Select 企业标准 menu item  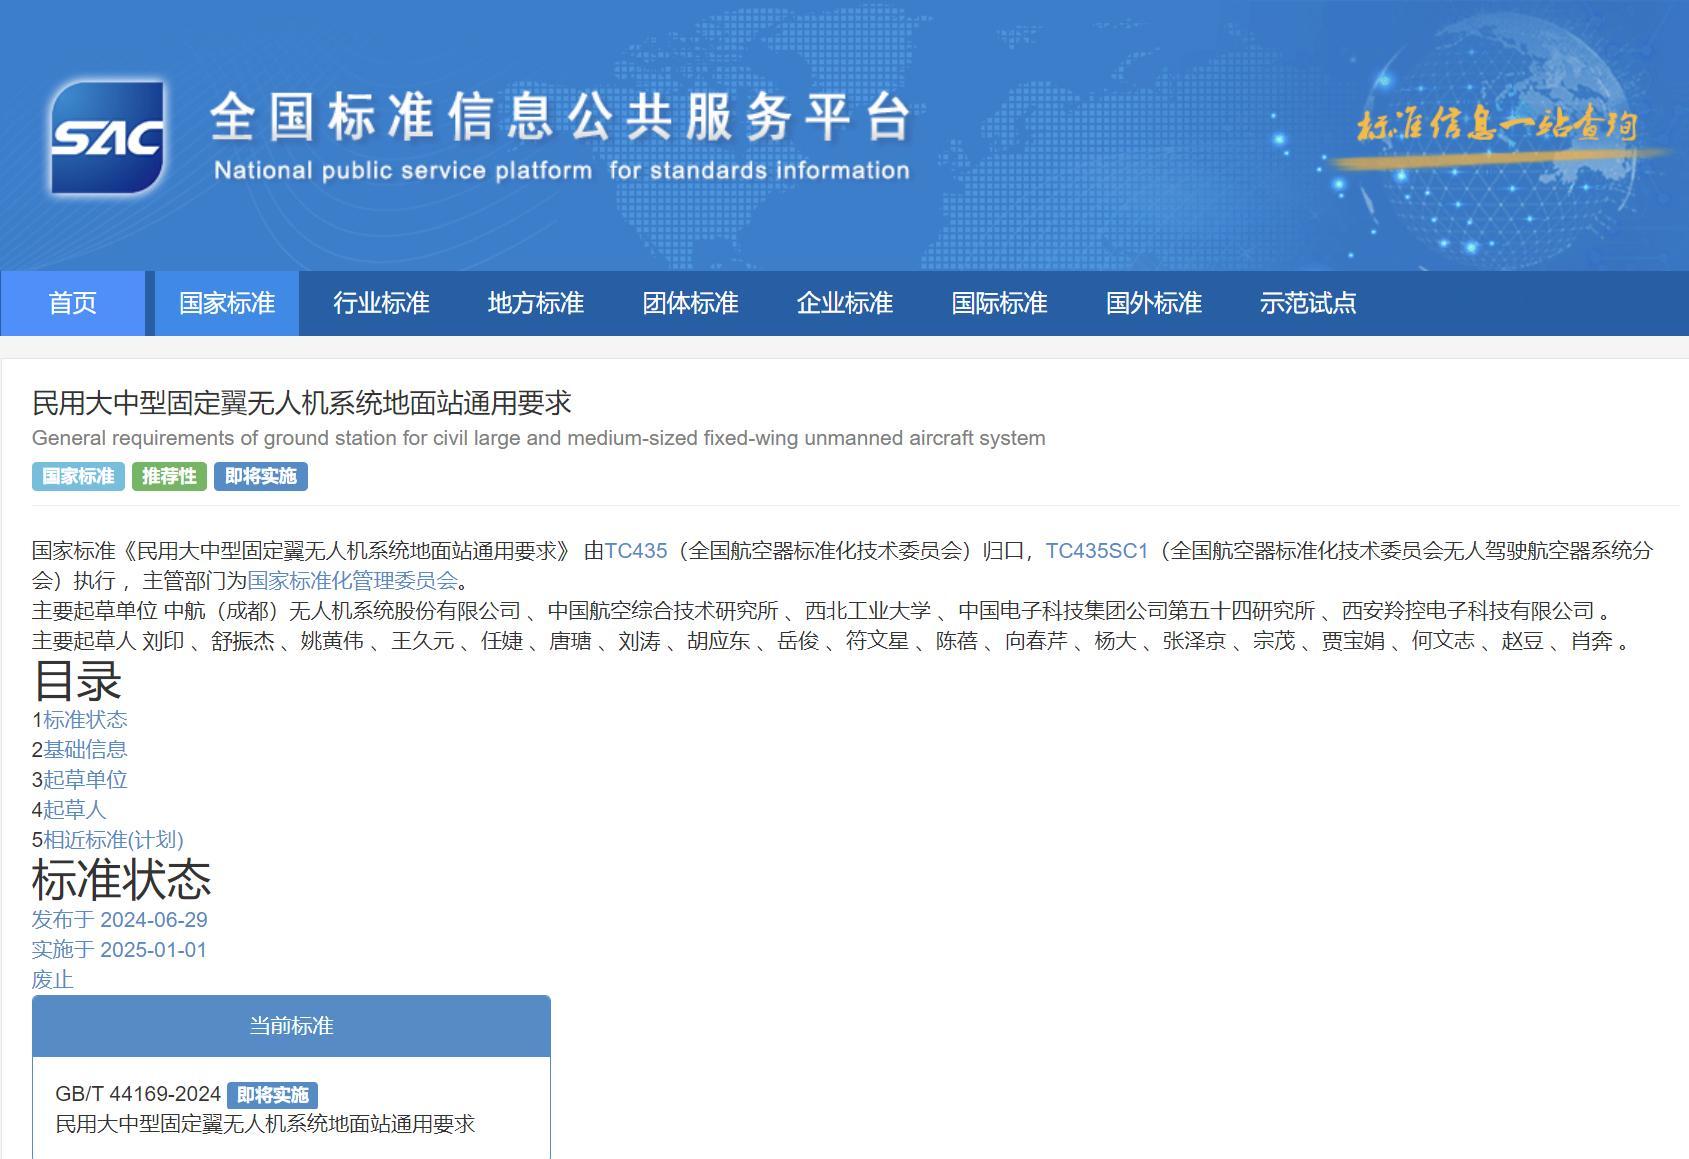(845, 303)
